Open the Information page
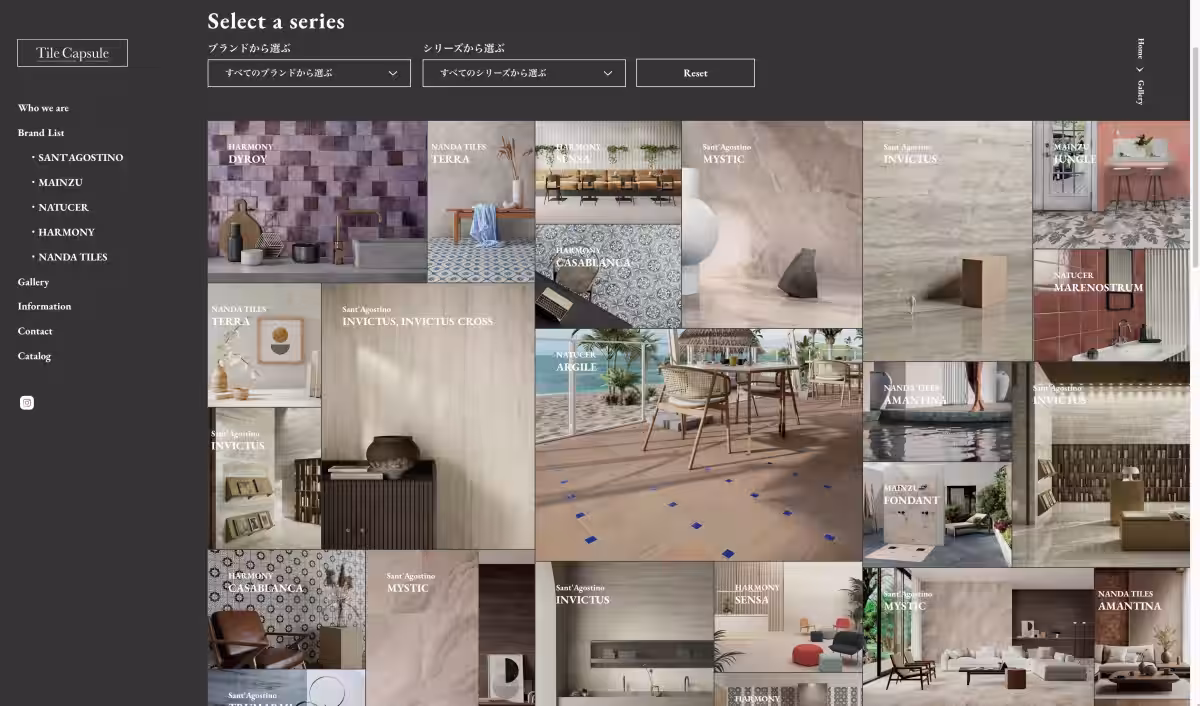This screenshot has width=1200, height=706. [x=44, y=306]
